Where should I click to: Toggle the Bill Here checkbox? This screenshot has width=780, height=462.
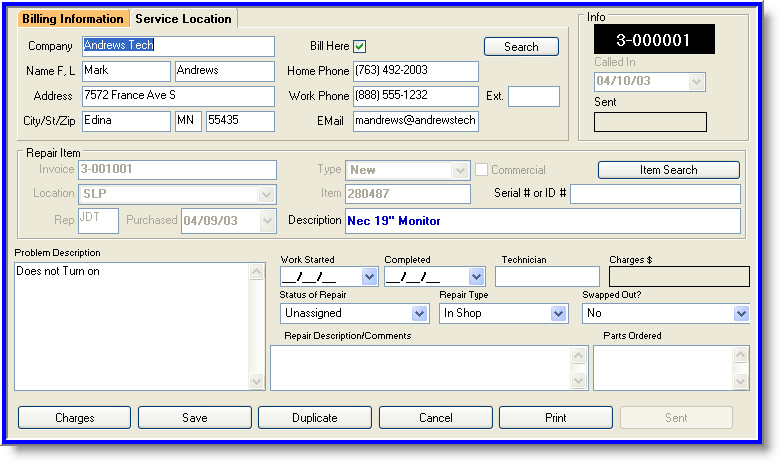360,46
